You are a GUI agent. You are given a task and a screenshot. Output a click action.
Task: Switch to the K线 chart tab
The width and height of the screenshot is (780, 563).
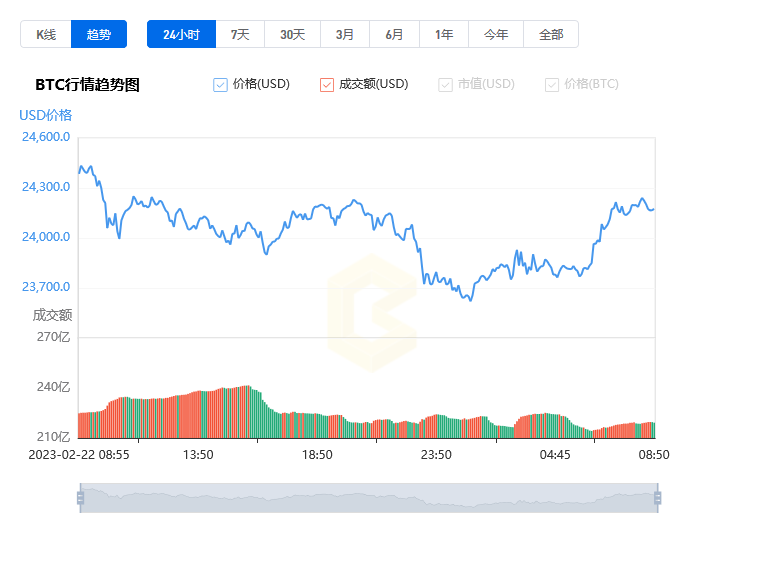46,34
